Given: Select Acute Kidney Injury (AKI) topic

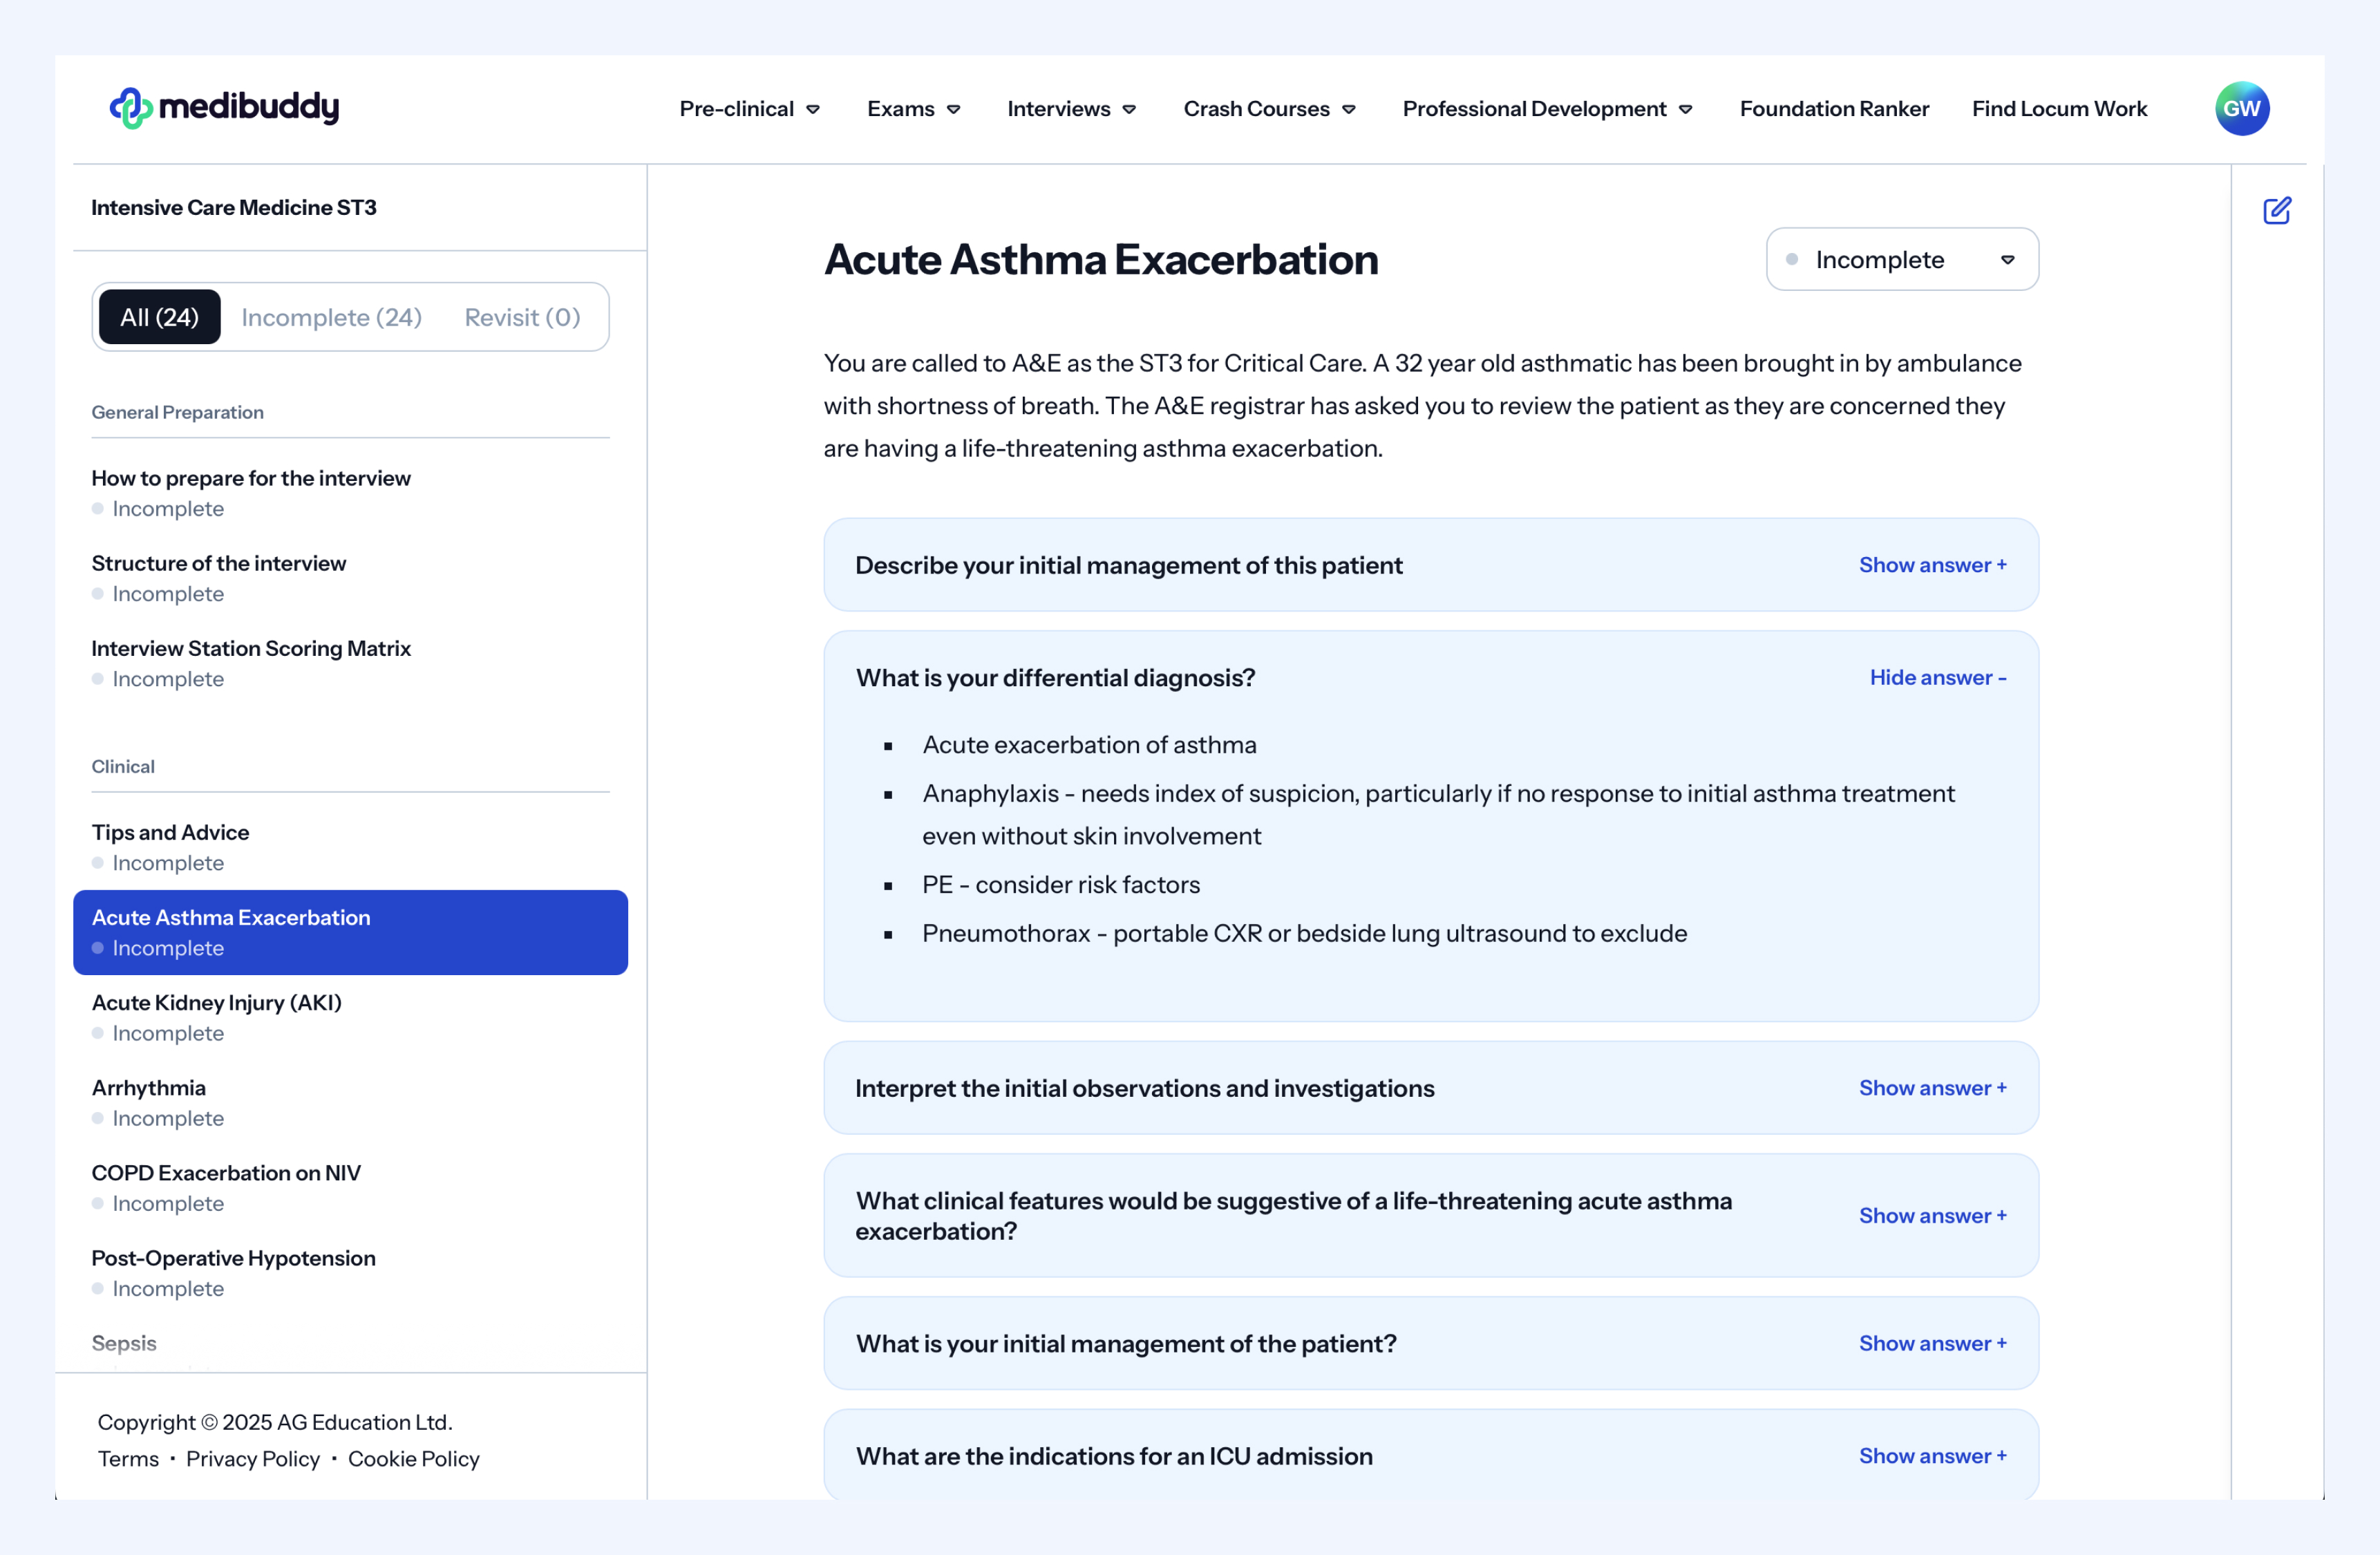Looking at the screenshot, I should [217, 1003].
